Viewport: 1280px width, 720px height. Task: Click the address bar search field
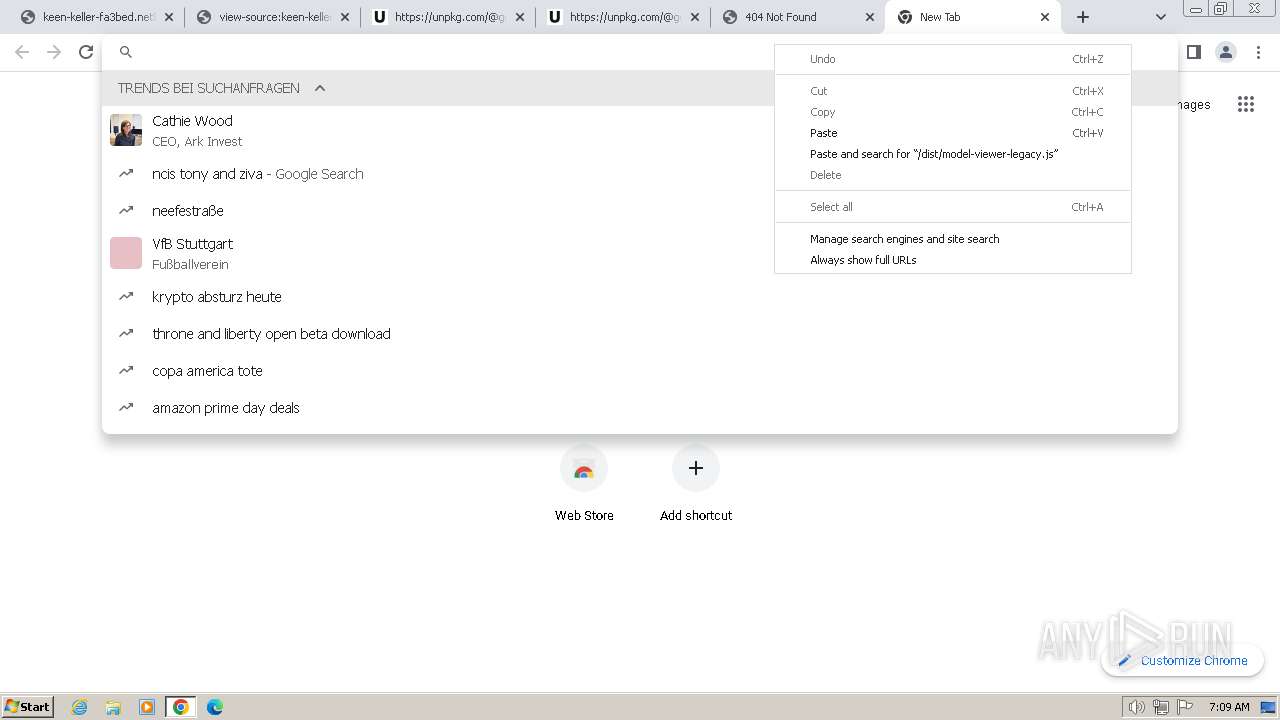pos(640,52)
